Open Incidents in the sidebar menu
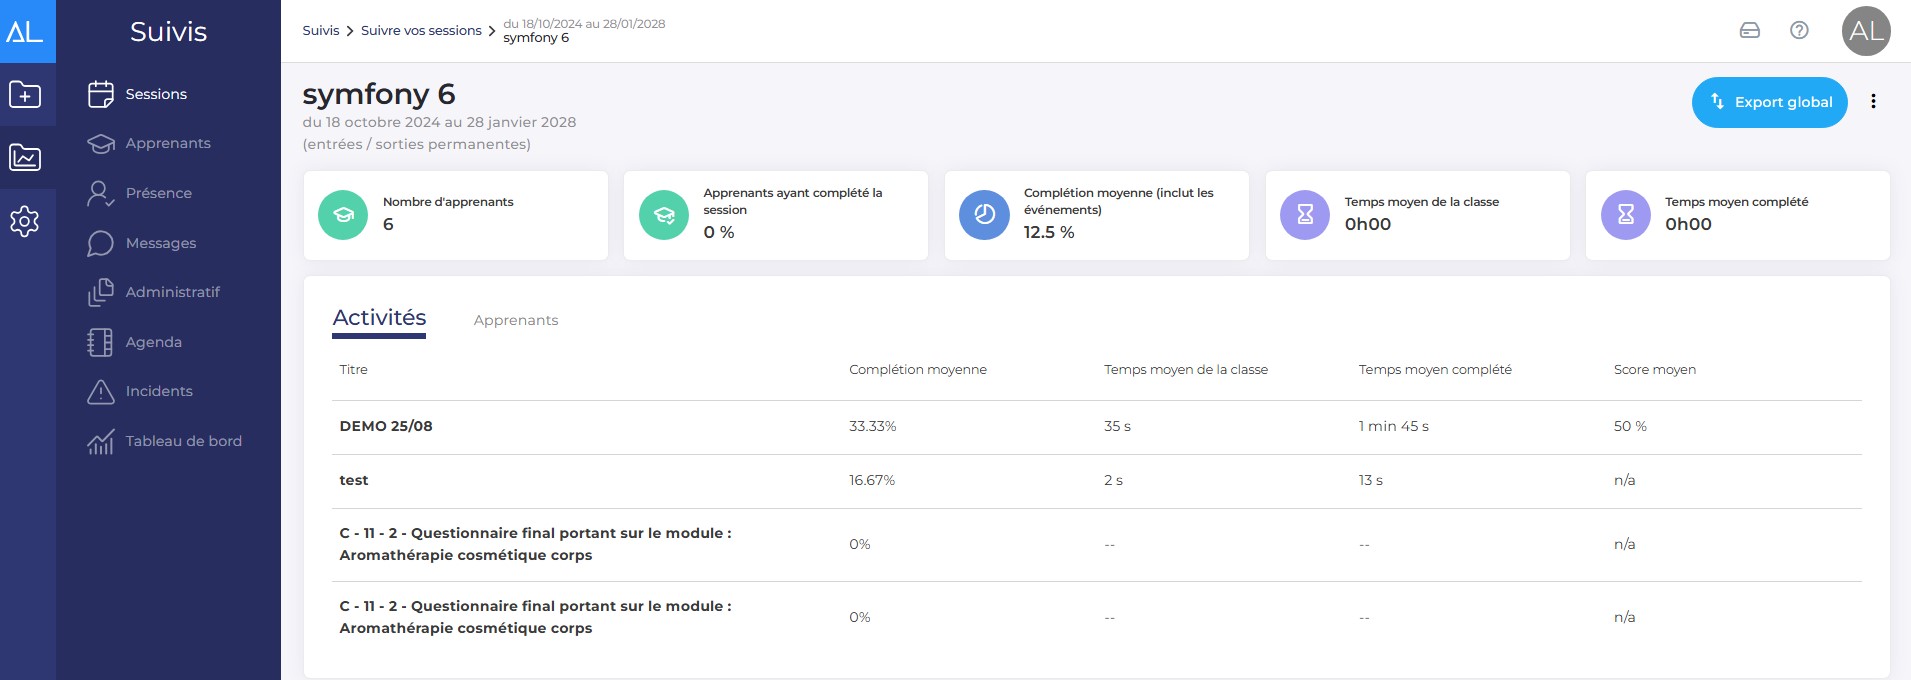Image resolution: width=1911 pixels, height=680 pixels. pos(159,391)
